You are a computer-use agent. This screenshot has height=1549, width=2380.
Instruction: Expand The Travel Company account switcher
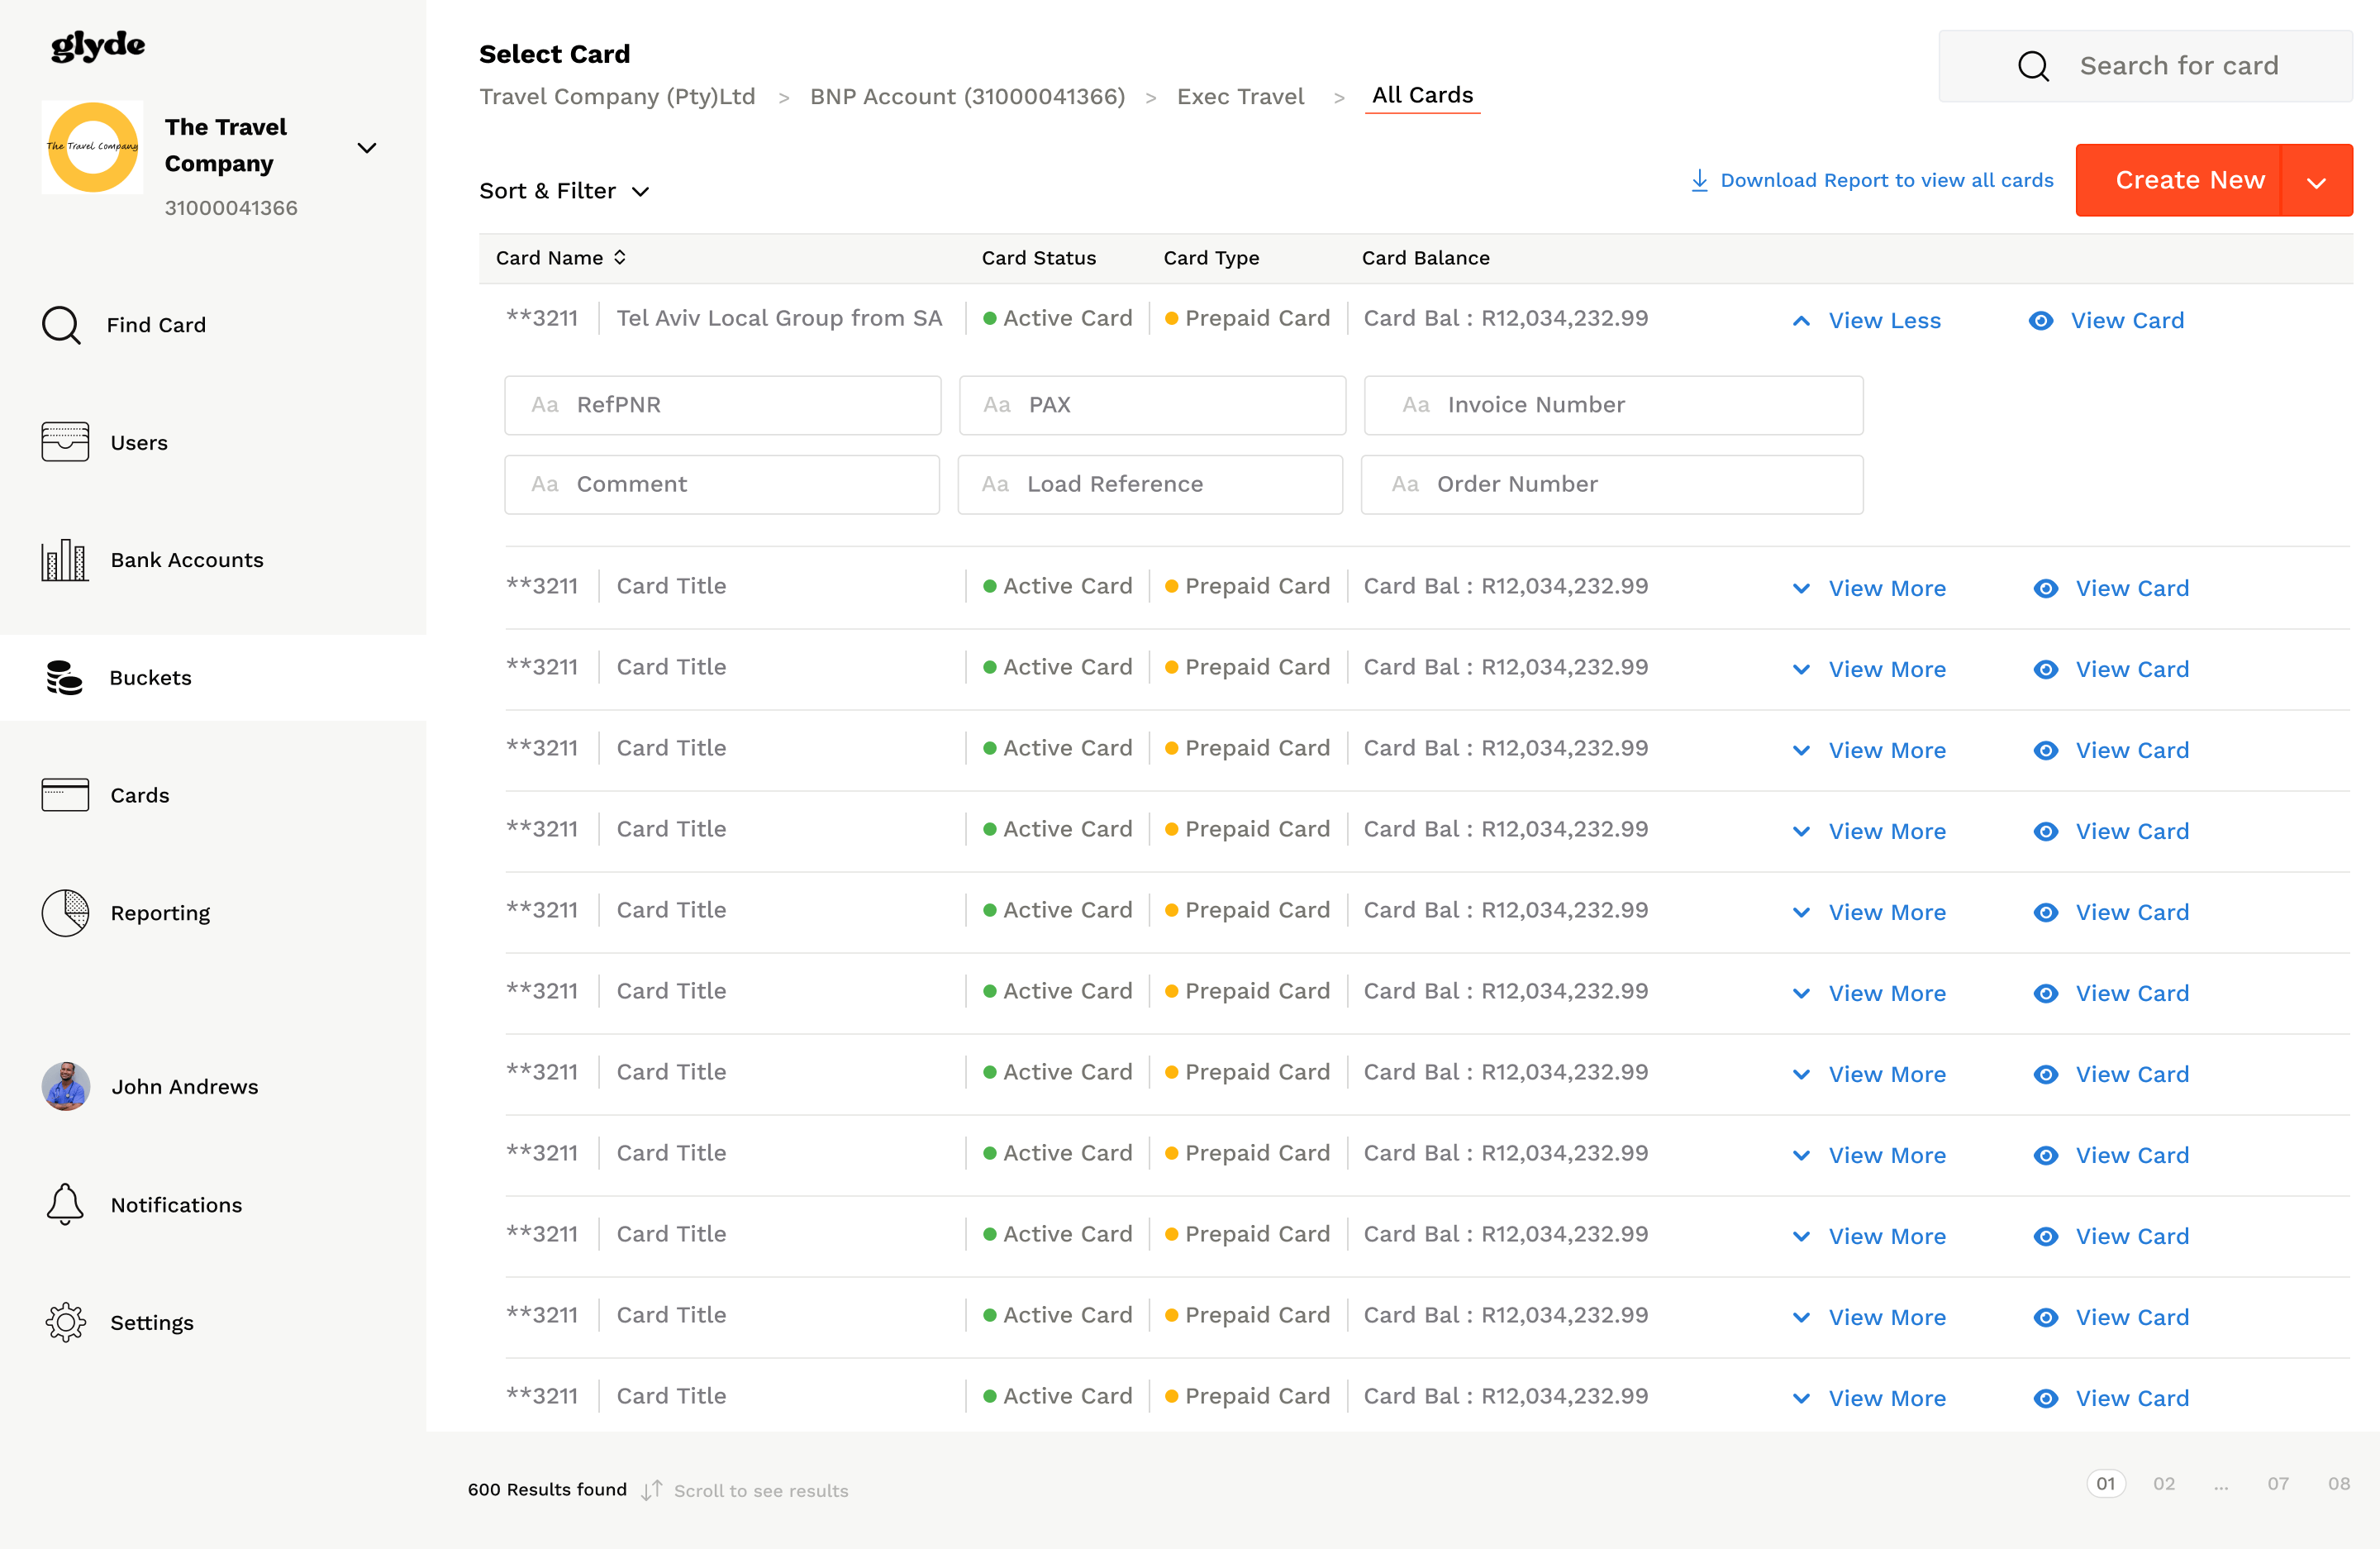point(367,148)
